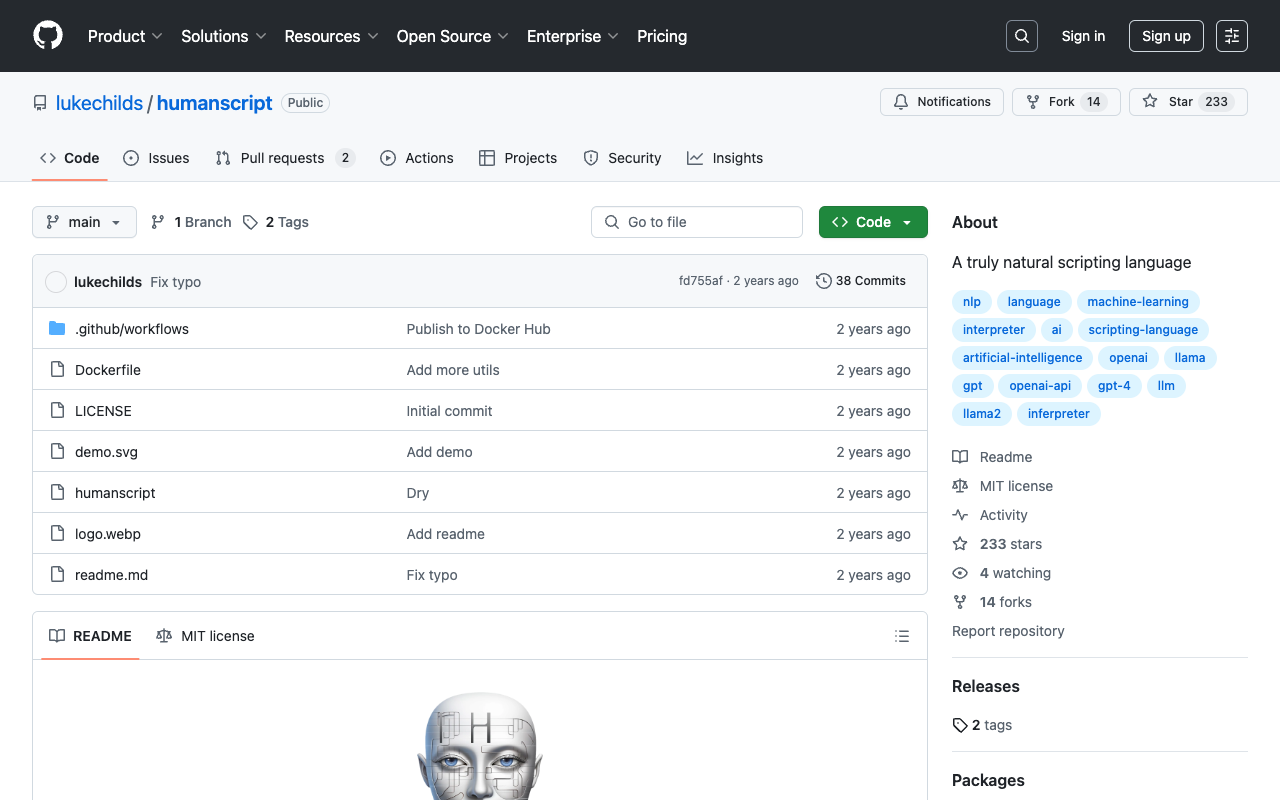Switch to the Pull requests tab

[285, 158]
